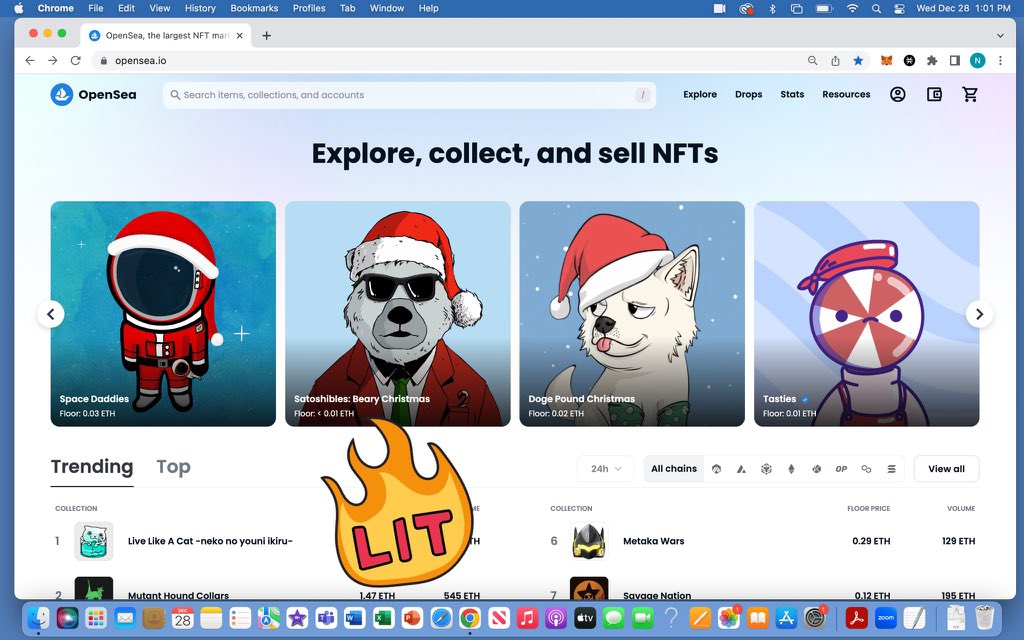The image size is (1024, 640).
Task: Toggle the All chains filter
Action: (673, 468)
